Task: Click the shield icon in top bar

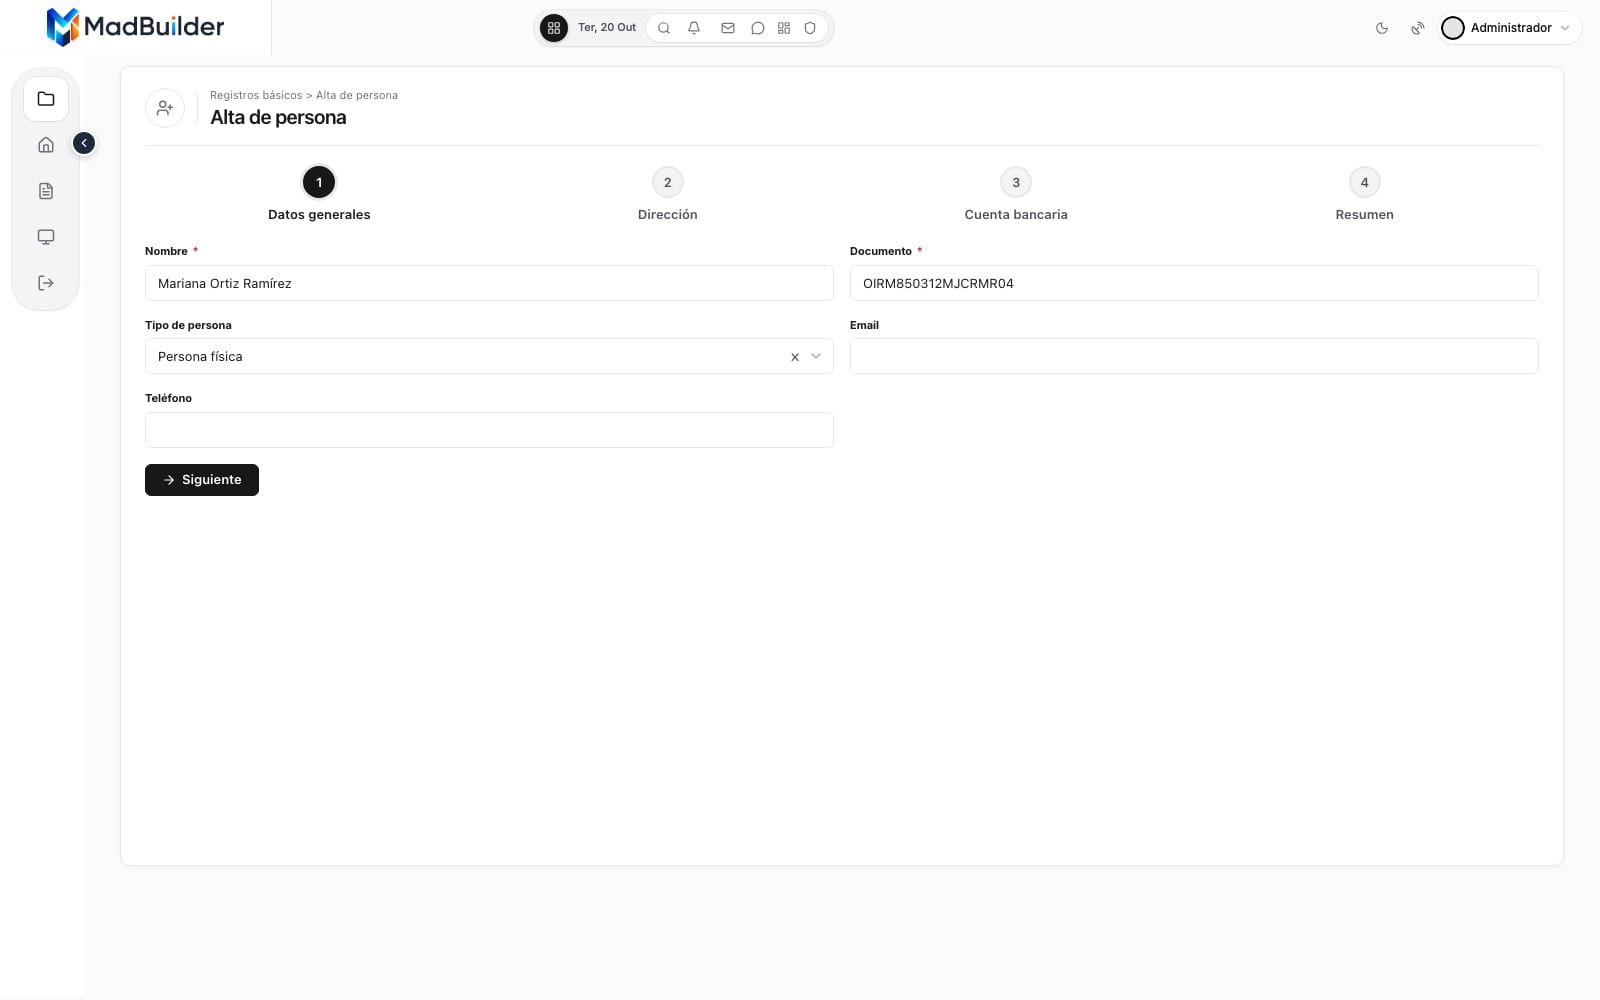Action: (810, 28)
